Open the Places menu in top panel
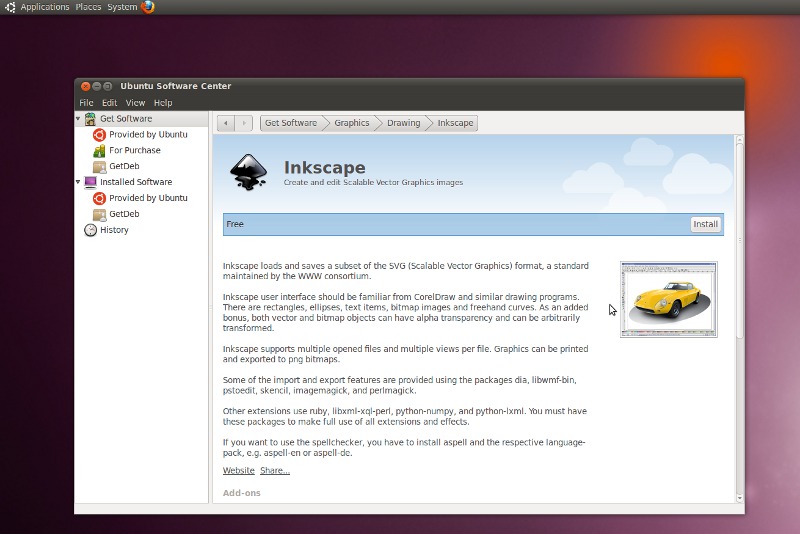 point(88,7)
